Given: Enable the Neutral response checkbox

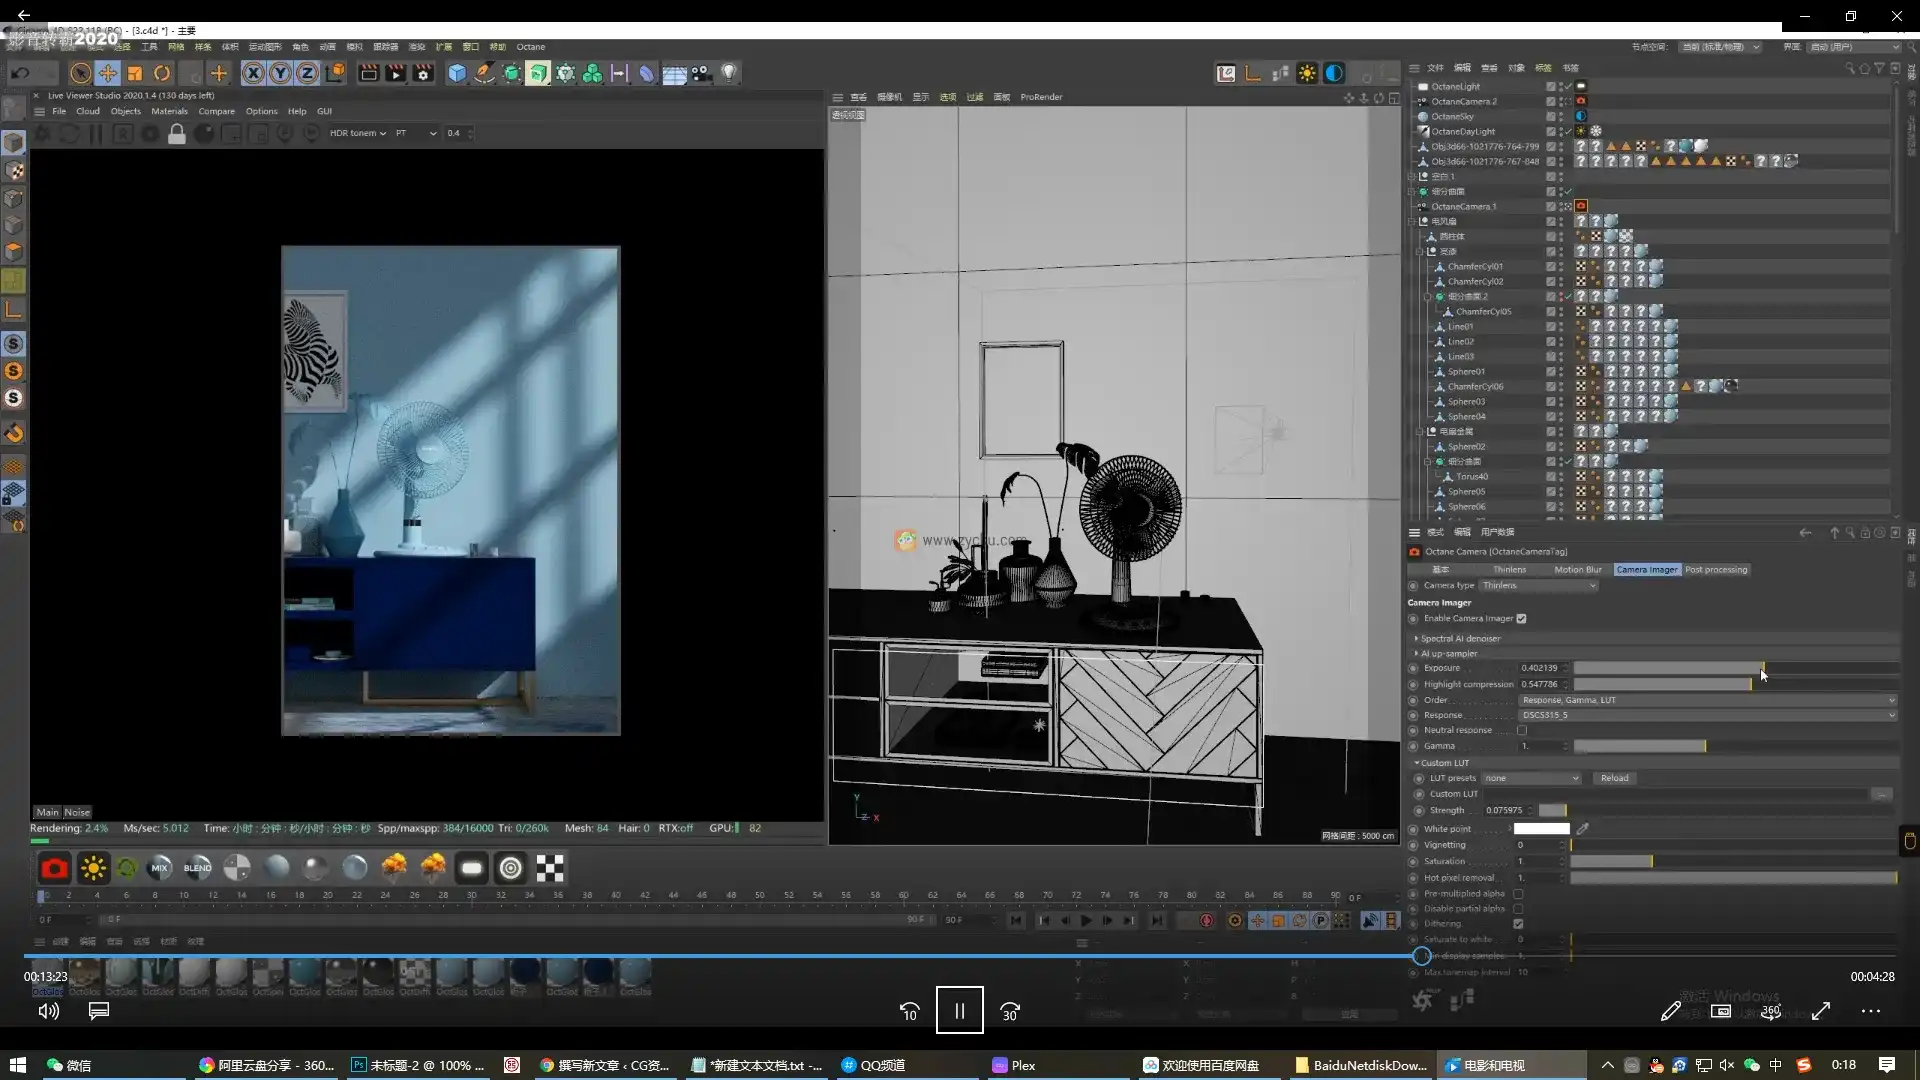Looking at the screenshot, I should (1521, 731).
